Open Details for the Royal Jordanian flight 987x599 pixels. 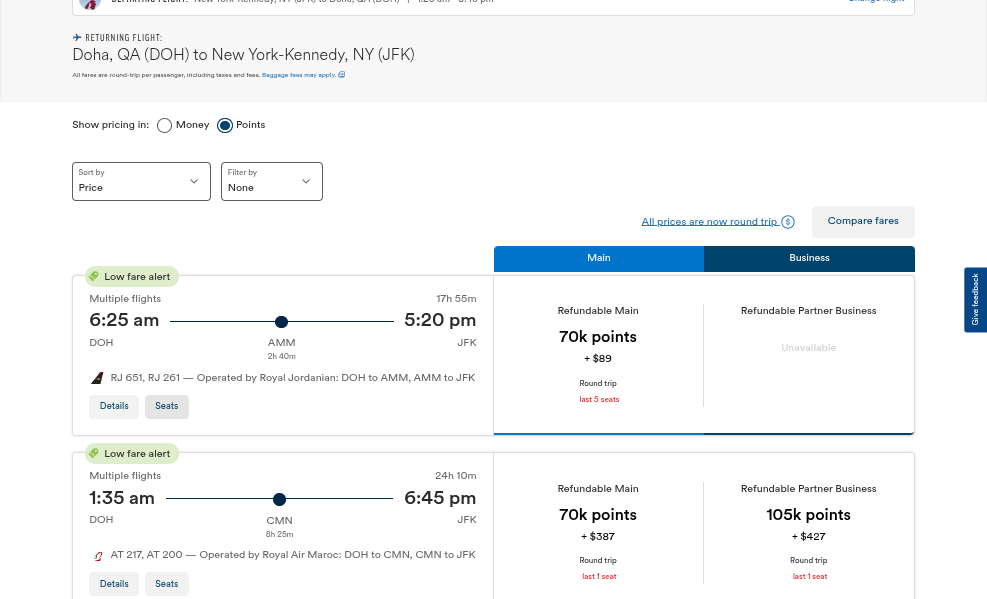click(114, 406)
